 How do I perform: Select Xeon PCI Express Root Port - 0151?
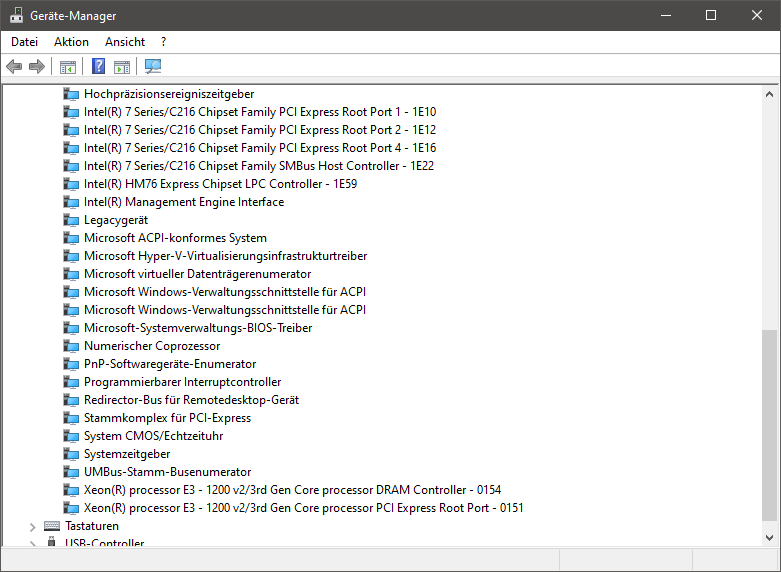[303, 508]
